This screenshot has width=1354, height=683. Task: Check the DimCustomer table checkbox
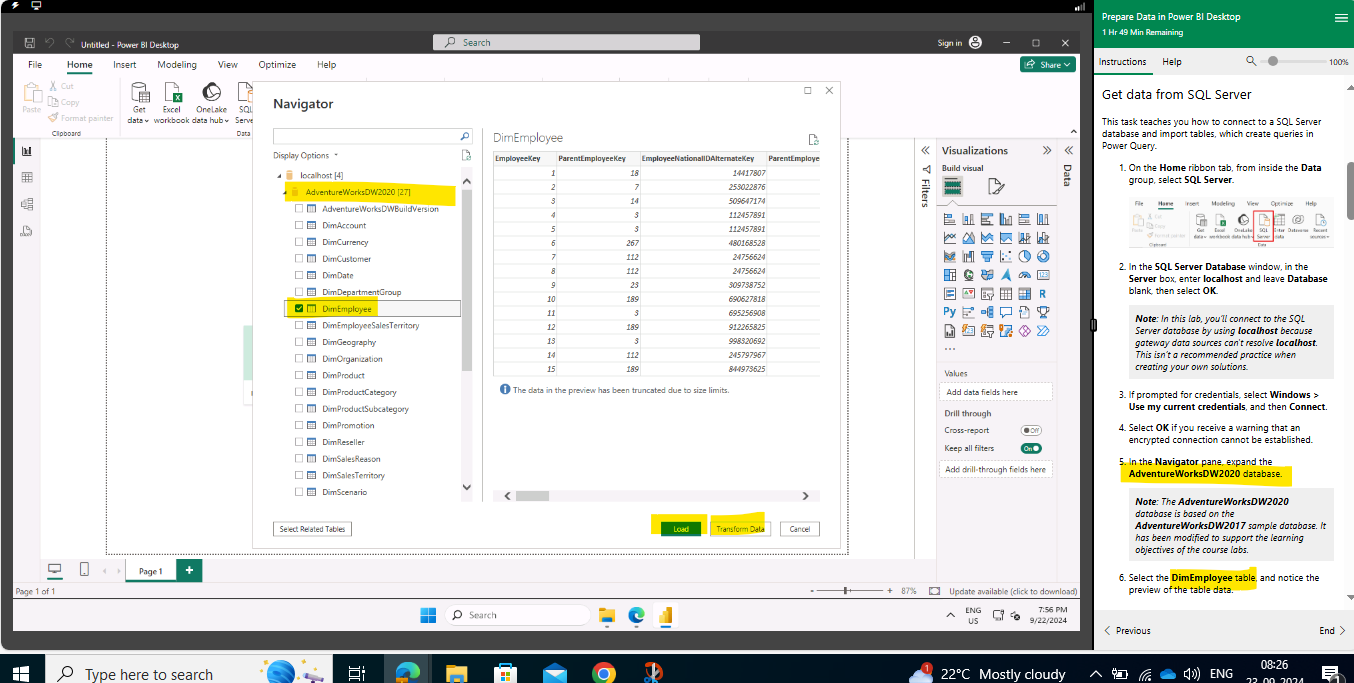pos(299,259)
